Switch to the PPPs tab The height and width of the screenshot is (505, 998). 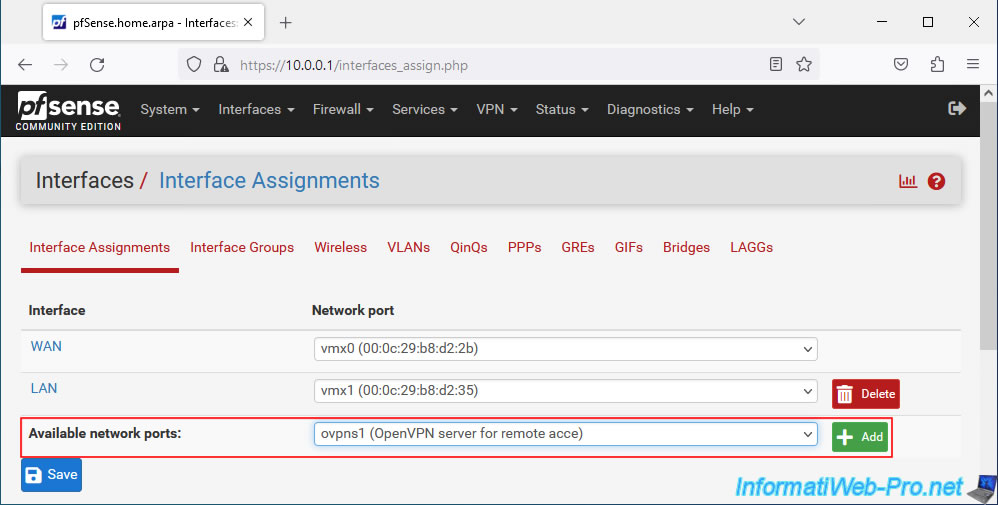pos(524,248)
